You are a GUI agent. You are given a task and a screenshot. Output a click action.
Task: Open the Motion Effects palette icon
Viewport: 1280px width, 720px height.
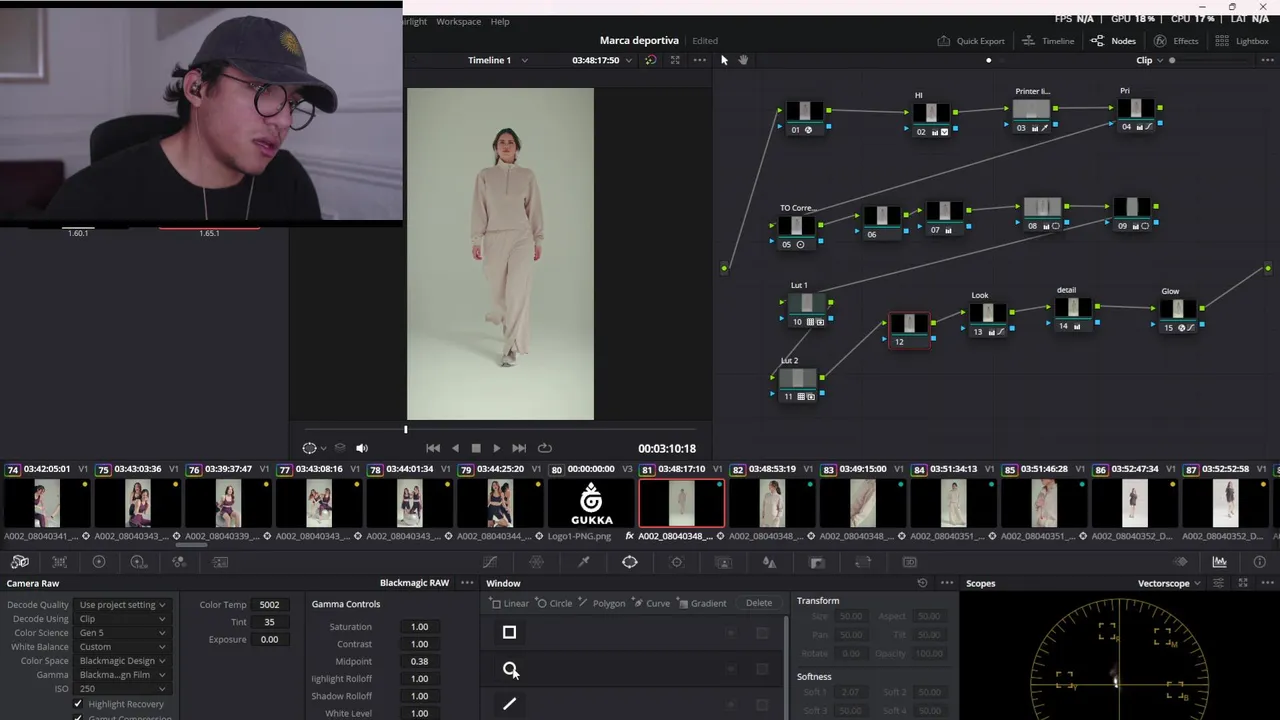point(220,562)
